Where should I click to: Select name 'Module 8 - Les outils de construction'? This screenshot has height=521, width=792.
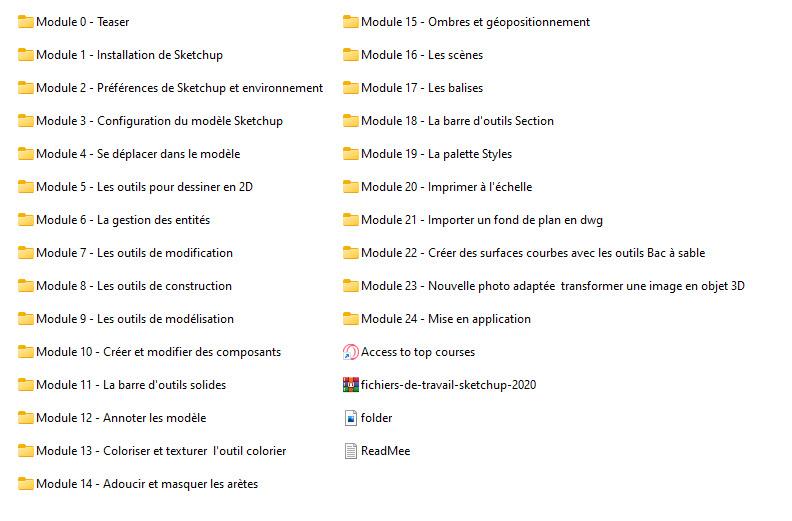pos(134,286)
